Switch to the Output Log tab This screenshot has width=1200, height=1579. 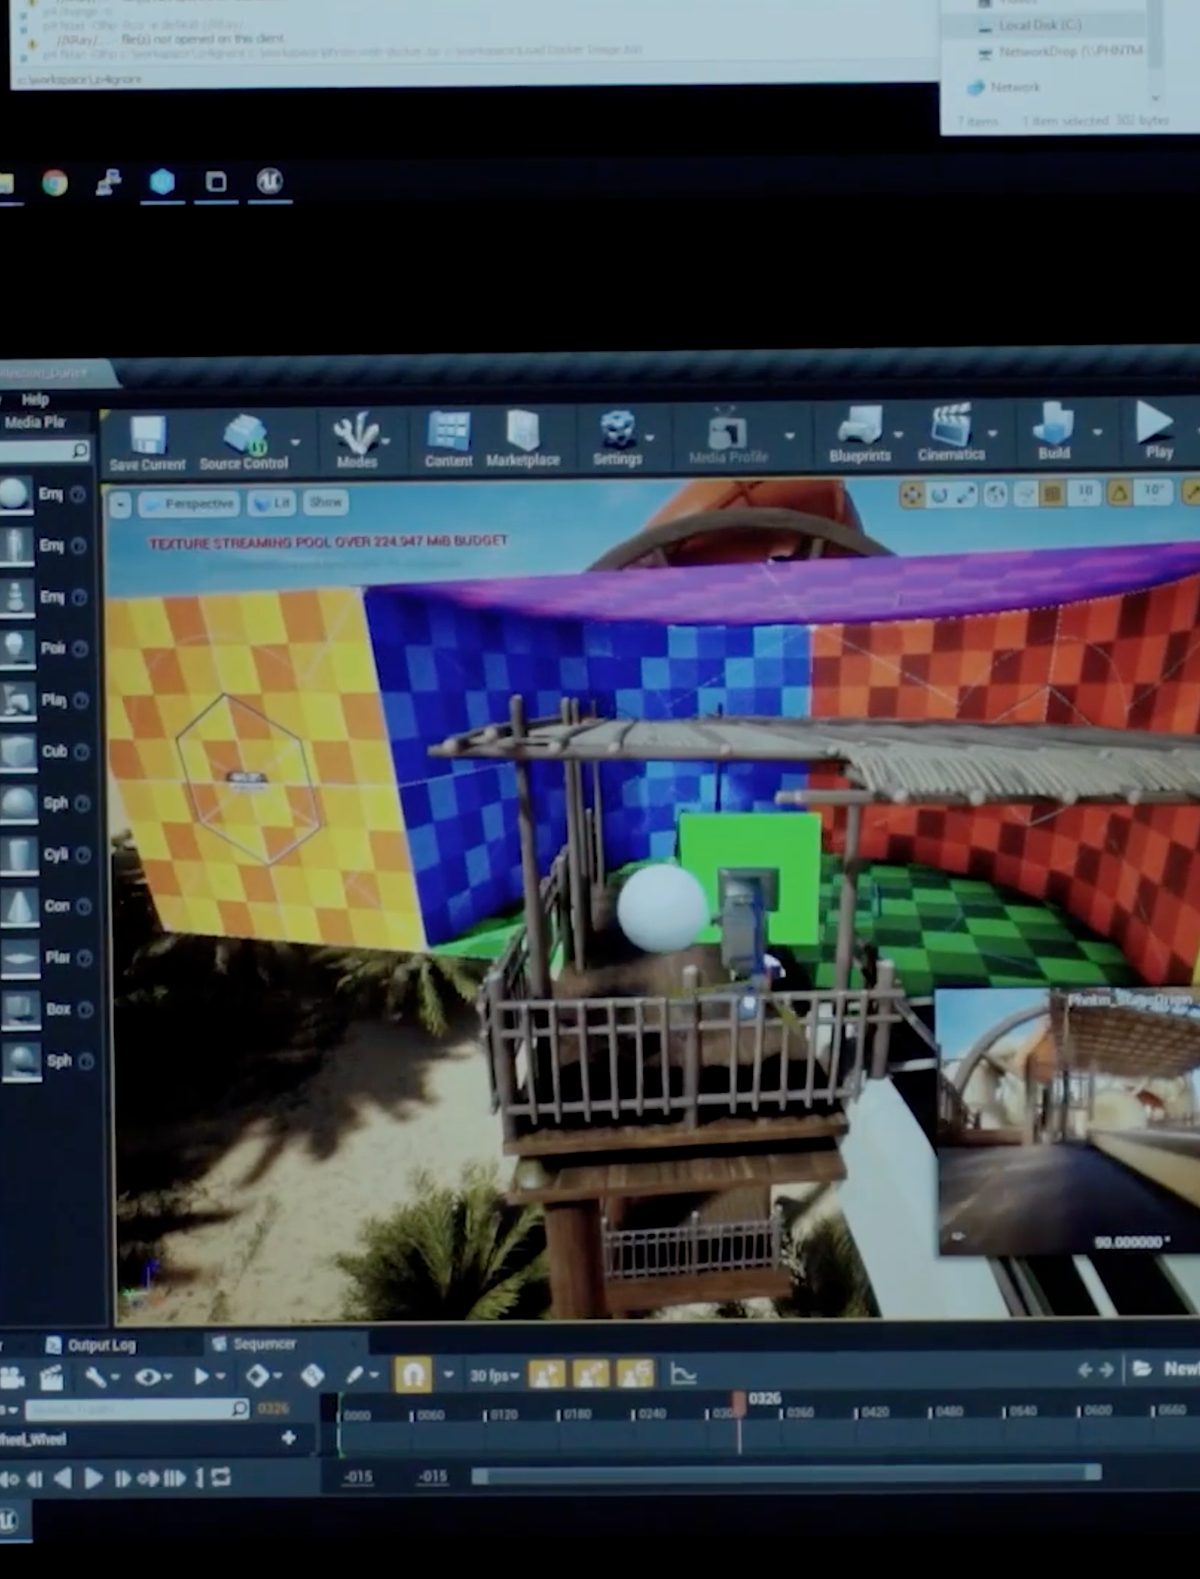[91, 1345]
